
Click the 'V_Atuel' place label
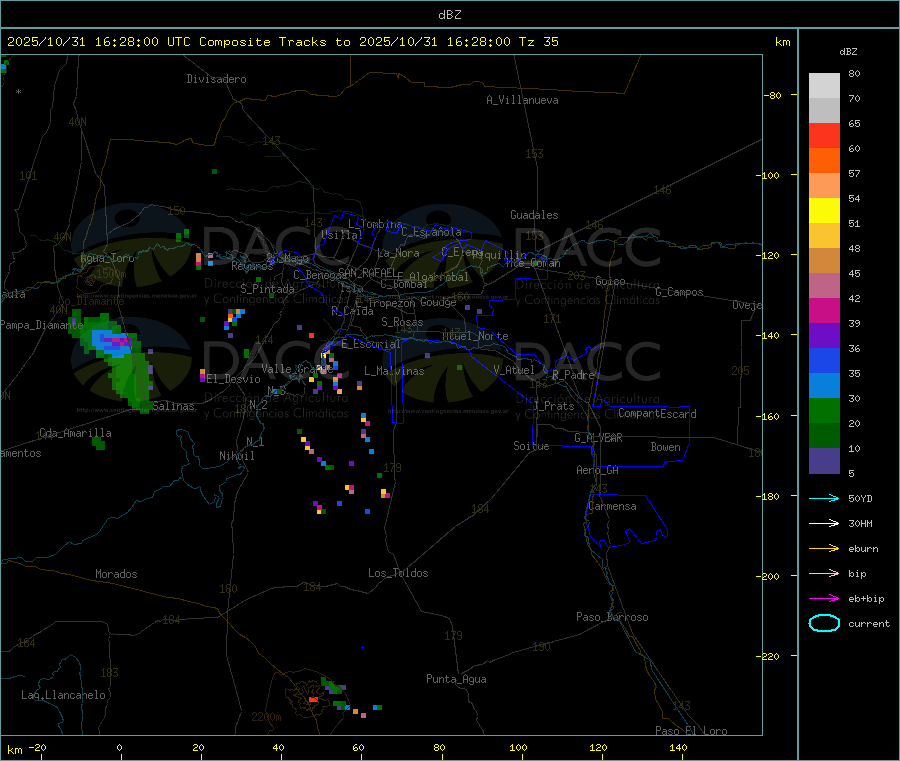514,370
